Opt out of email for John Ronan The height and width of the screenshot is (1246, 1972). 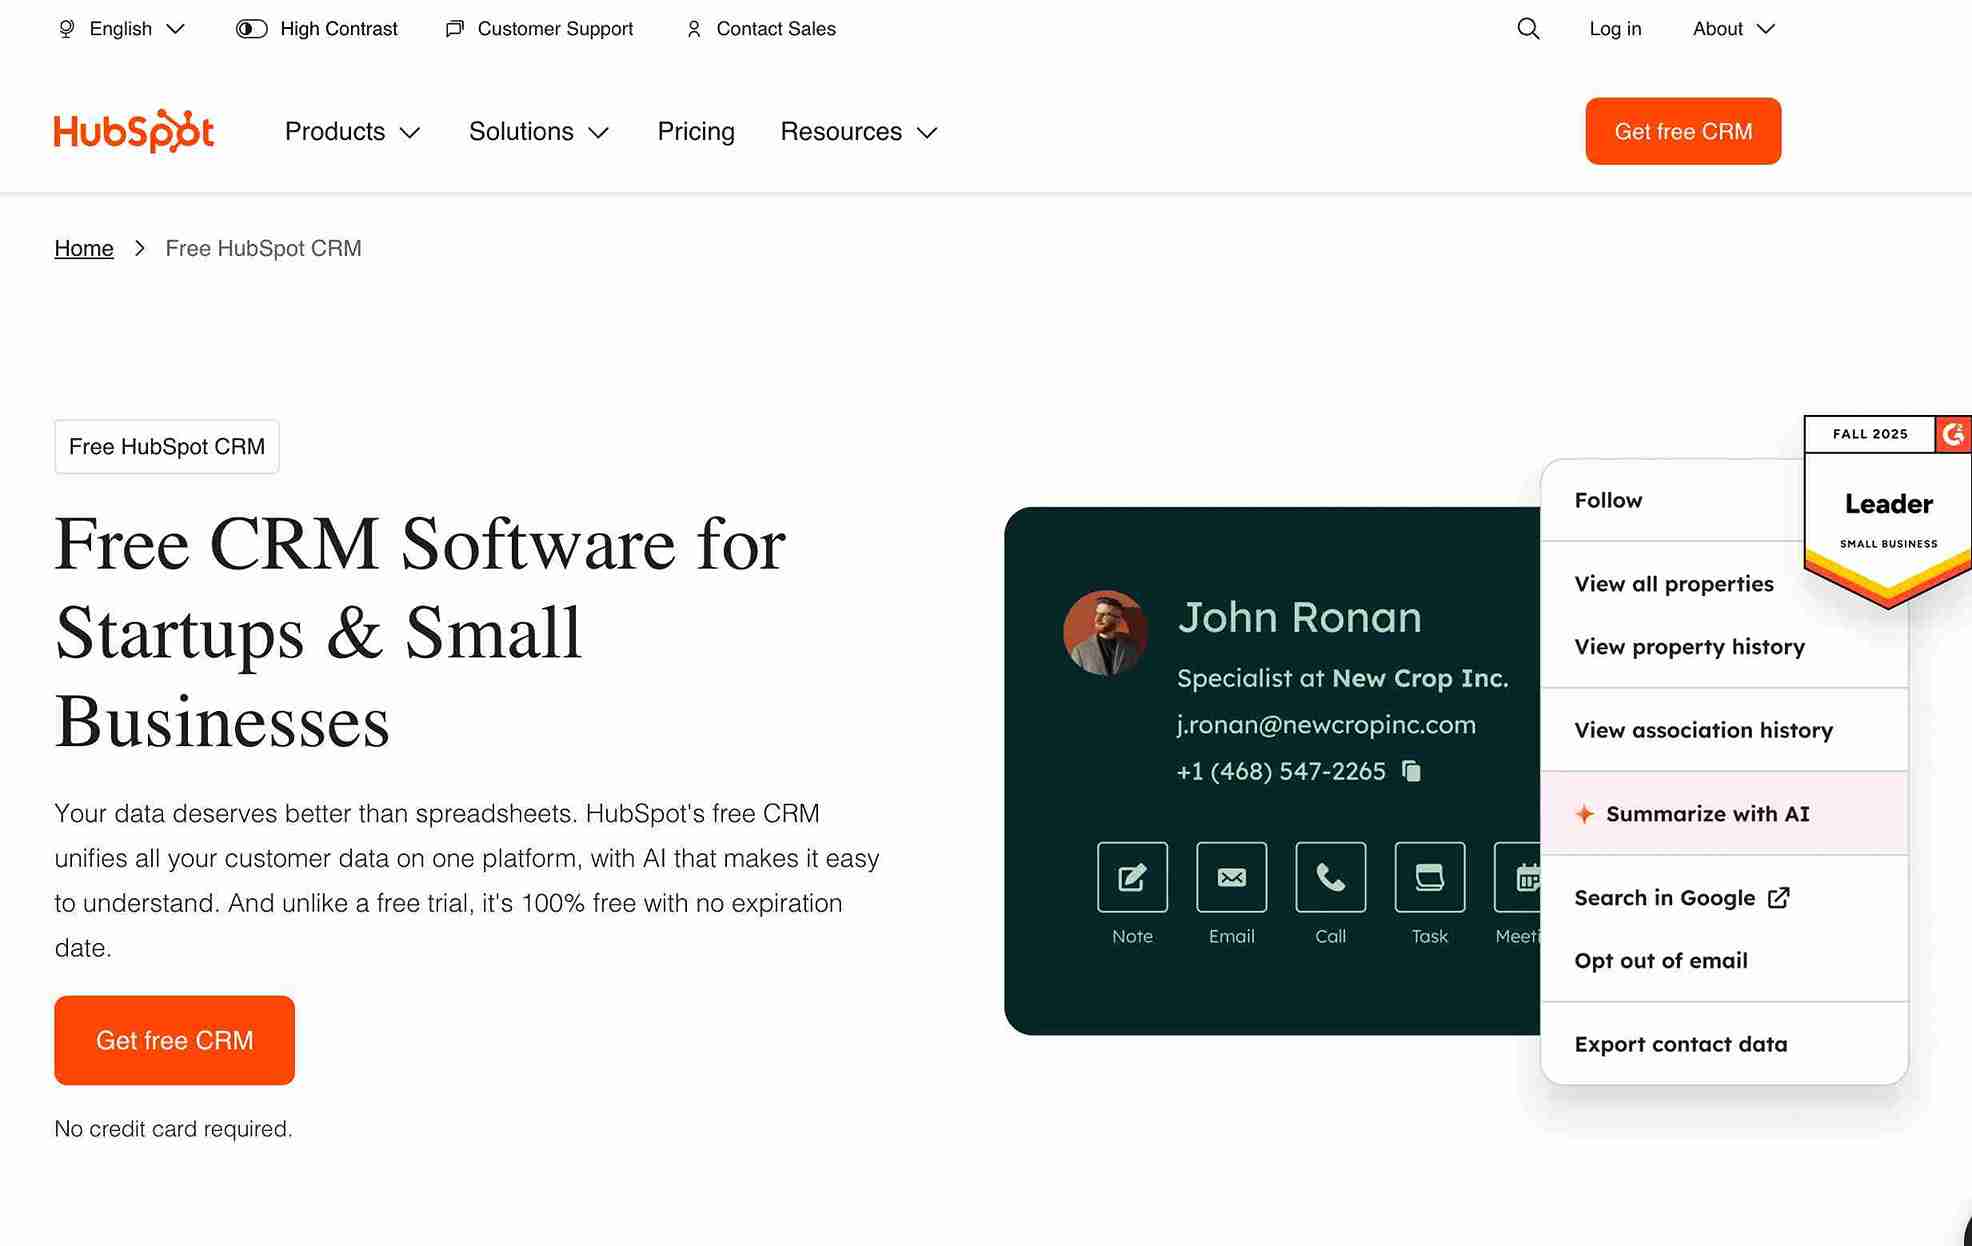(1661, 960)
